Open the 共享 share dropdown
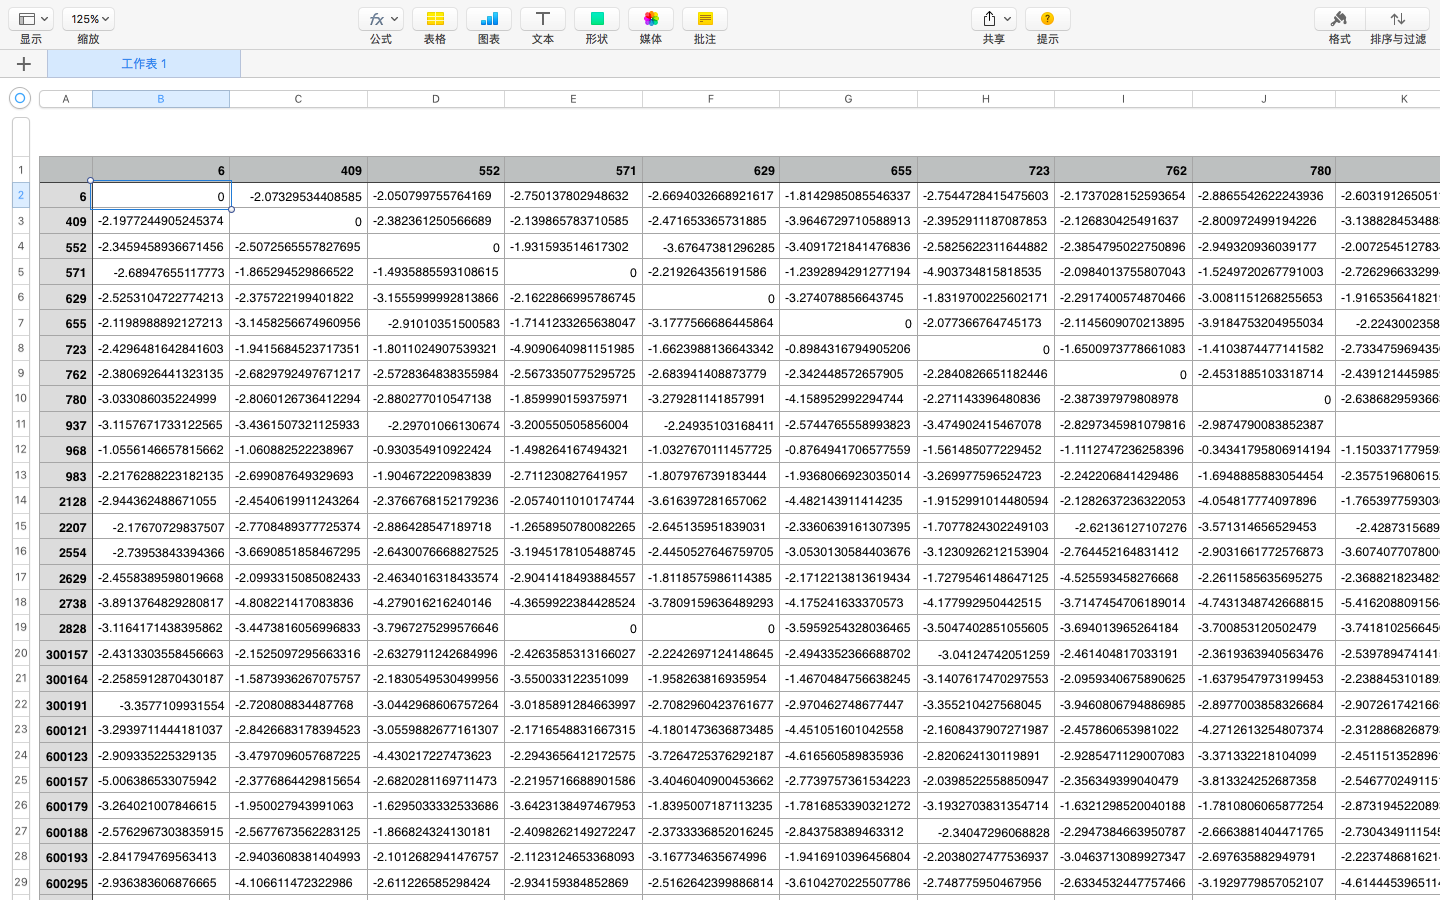 (x=994, y=19)
